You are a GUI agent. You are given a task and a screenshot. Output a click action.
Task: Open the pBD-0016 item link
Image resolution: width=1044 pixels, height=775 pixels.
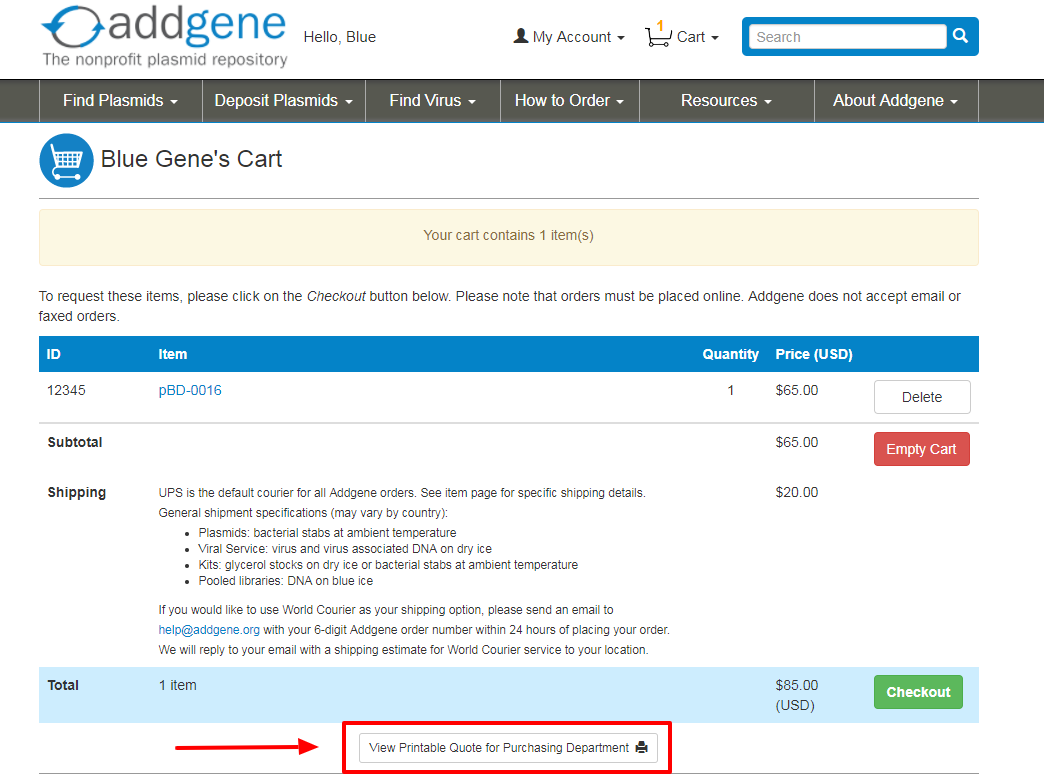pyautogui.click(x=190, y=390)
